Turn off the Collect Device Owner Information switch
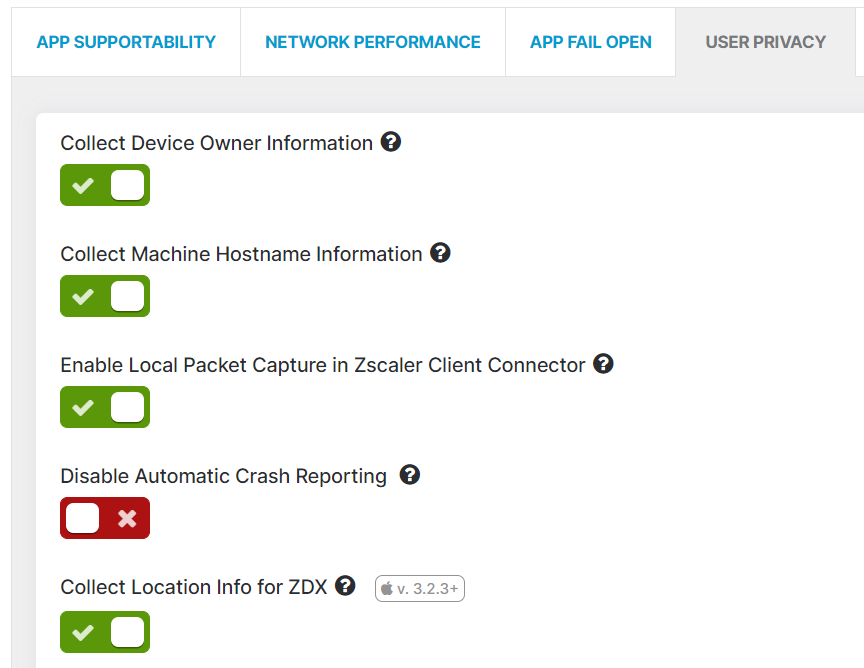Image resolution: width=864 pixels, height=668 pixels. (x=105, y=185)
